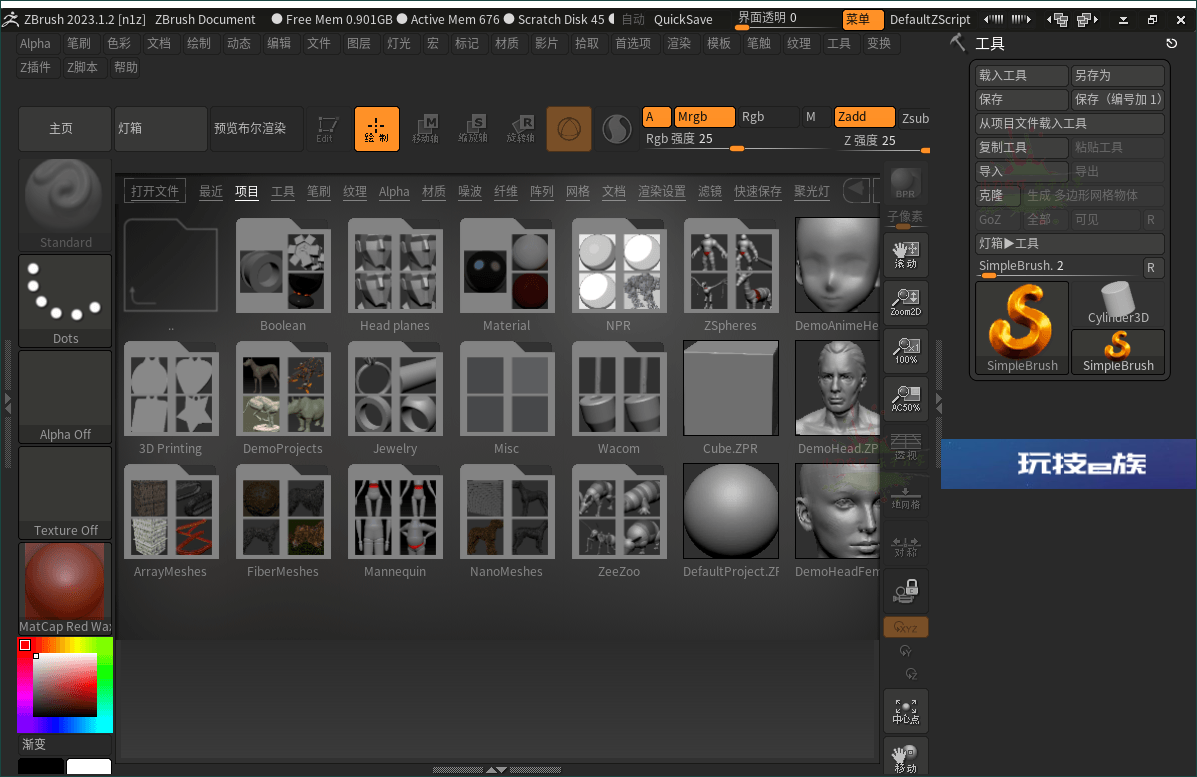The width and height of the screenshot is (1197, 777).
Task: Click the 移动 hand icon on right shelf
Action: [905, 757]
